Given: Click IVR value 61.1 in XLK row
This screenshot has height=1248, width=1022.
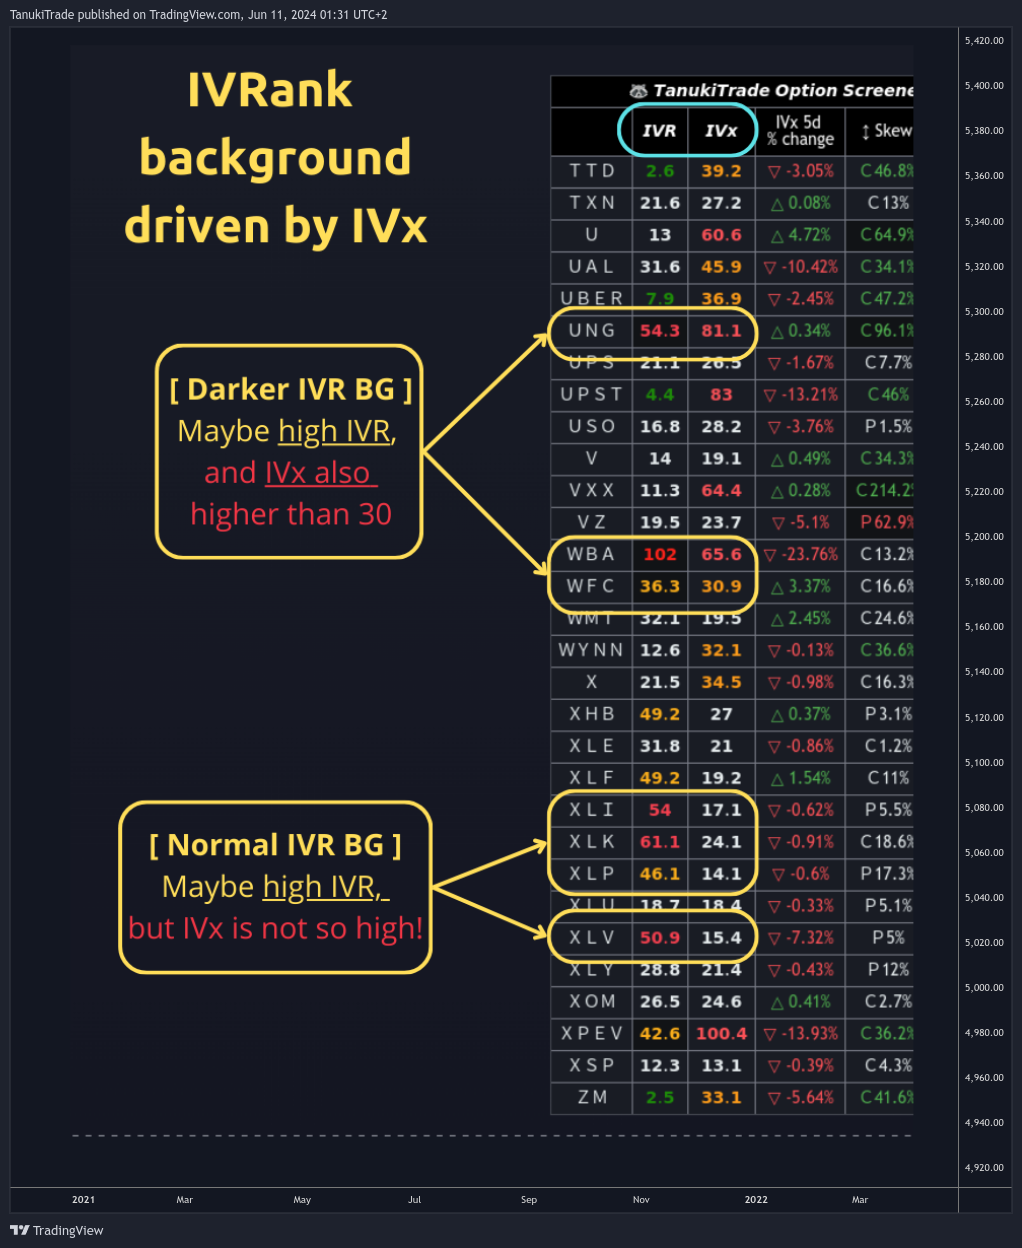Looking at the screenshot, I should [660, 843].
